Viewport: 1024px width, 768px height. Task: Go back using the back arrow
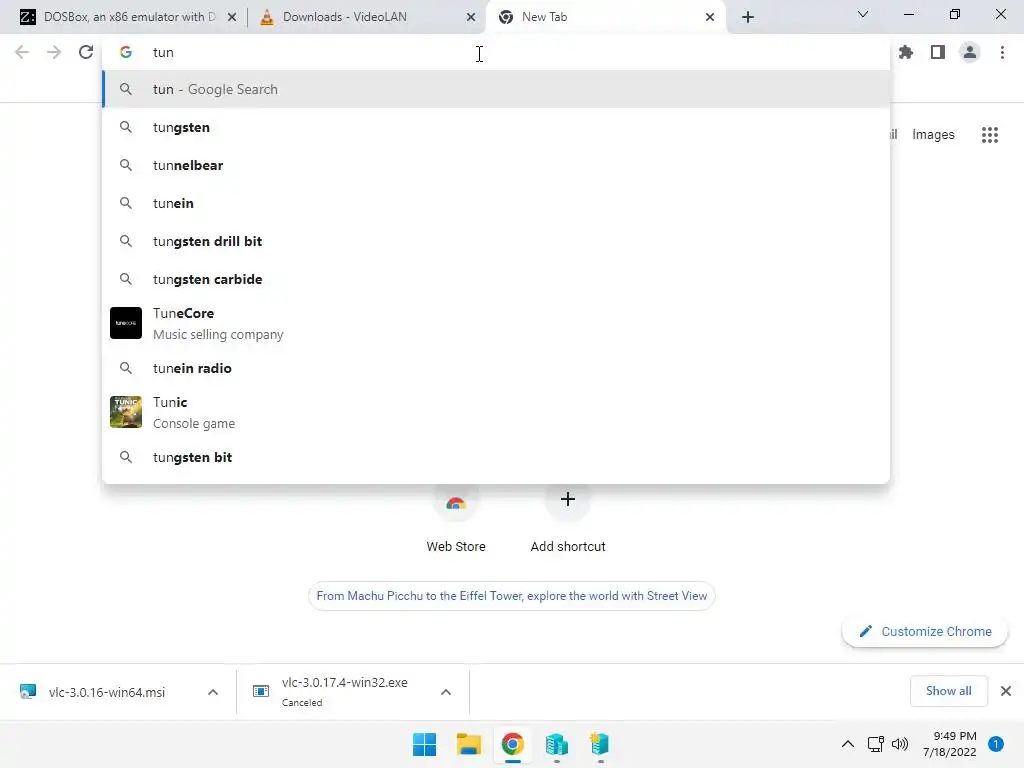pos(22,52)
